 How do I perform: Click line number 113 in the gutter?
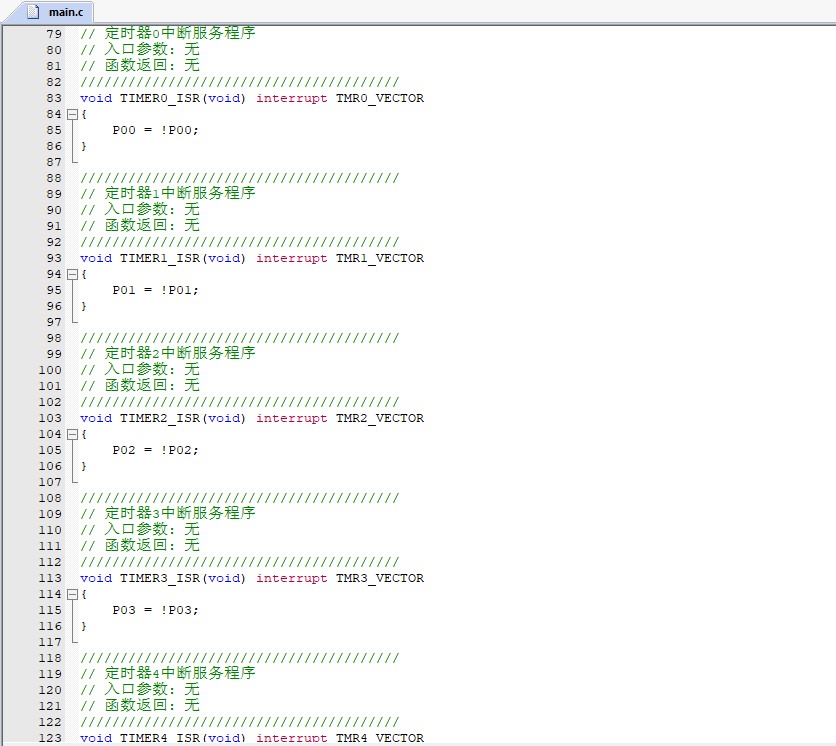click(x=49, y=578)
